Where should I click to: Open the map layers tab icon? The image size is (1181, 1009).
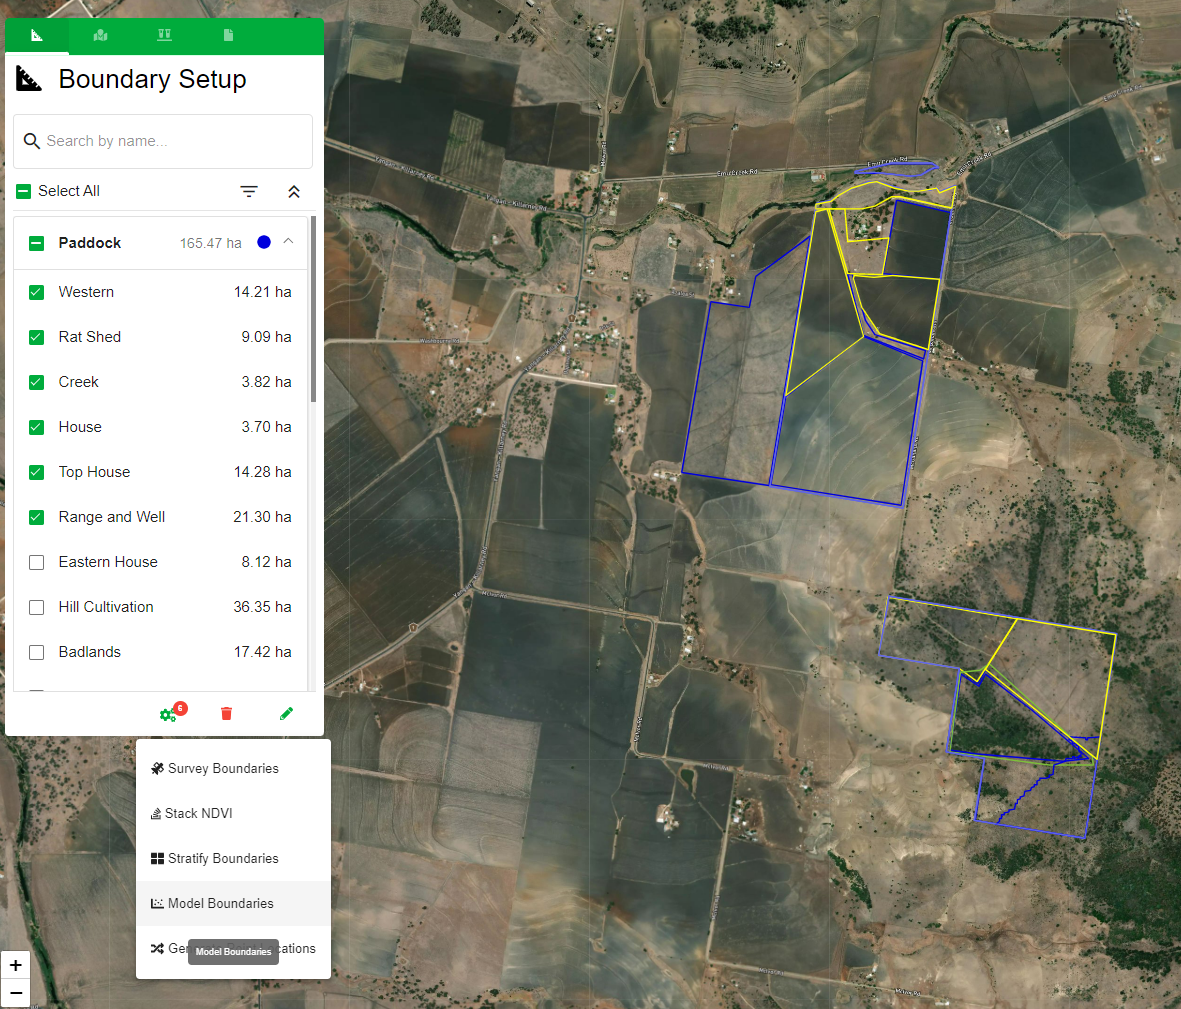pyautogui.click(x=100, y=36)
